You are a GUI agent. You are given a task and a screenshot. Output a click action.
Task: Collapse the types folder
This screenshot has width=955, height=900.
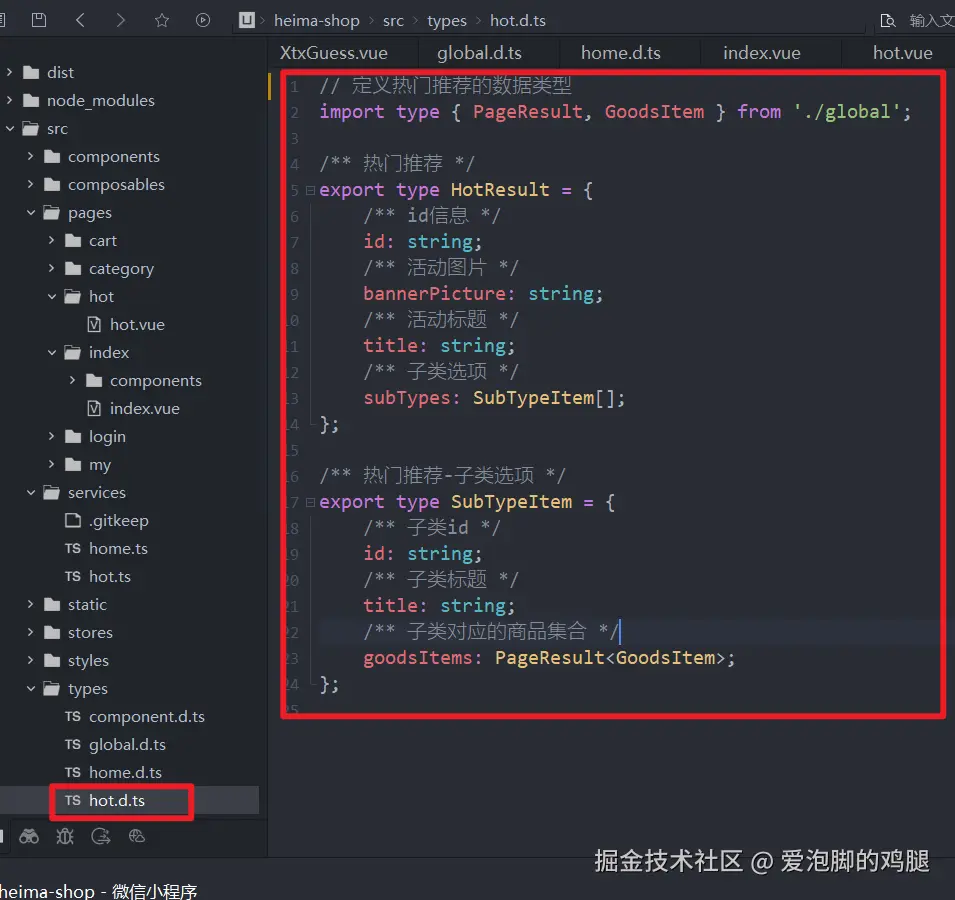tap(30, 689)
